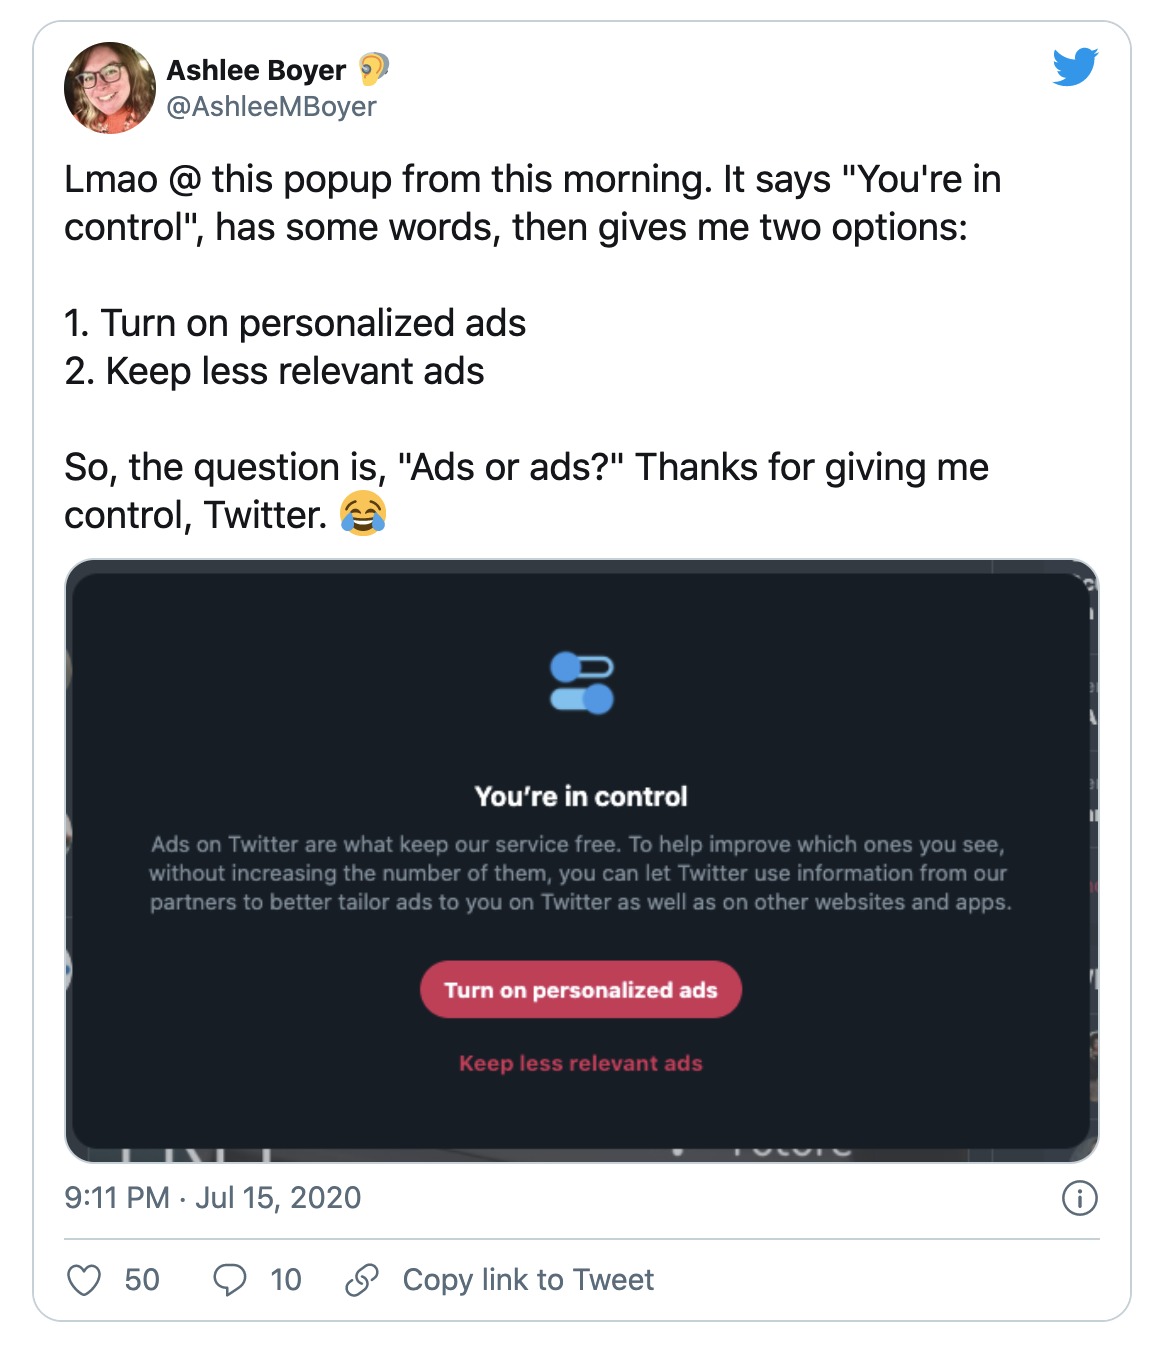Click the lower toggle in settings graphic
Image resolution: width=1160 pixels, height=1348 pixels.
pos(582,698)
